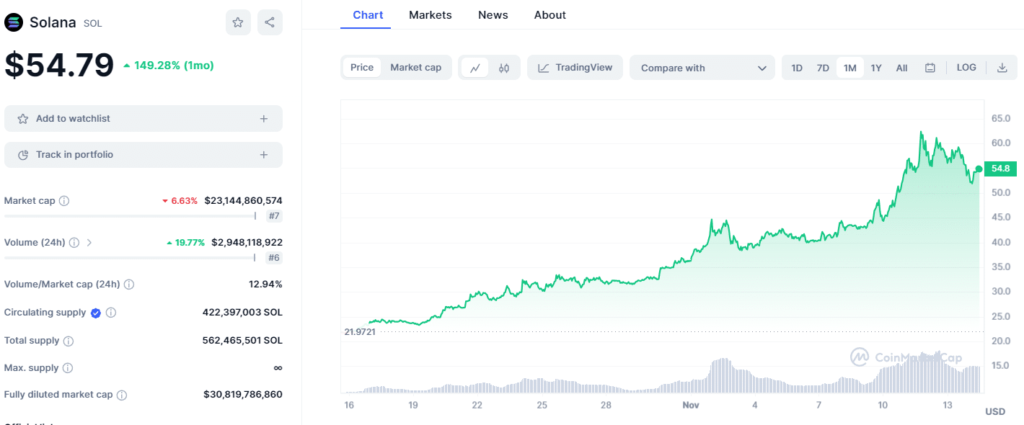The height and width of the screenshot is (425, 1024).
Task: Open the calendar date range picker
Action: (930, 68)
